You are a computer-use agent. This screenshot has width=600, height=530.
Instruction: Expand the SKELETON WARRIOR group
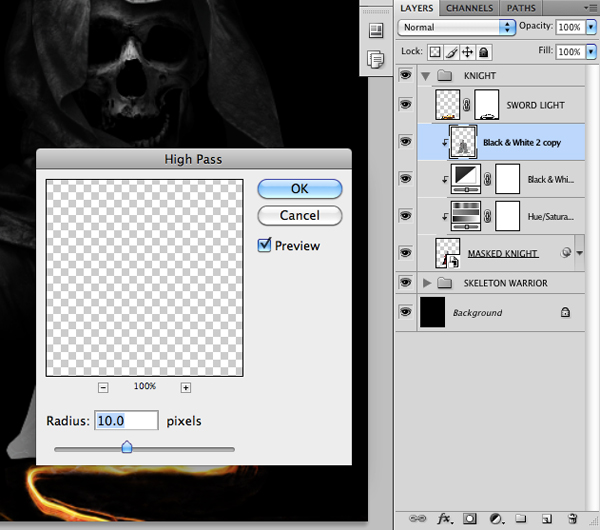pos(427,283)
